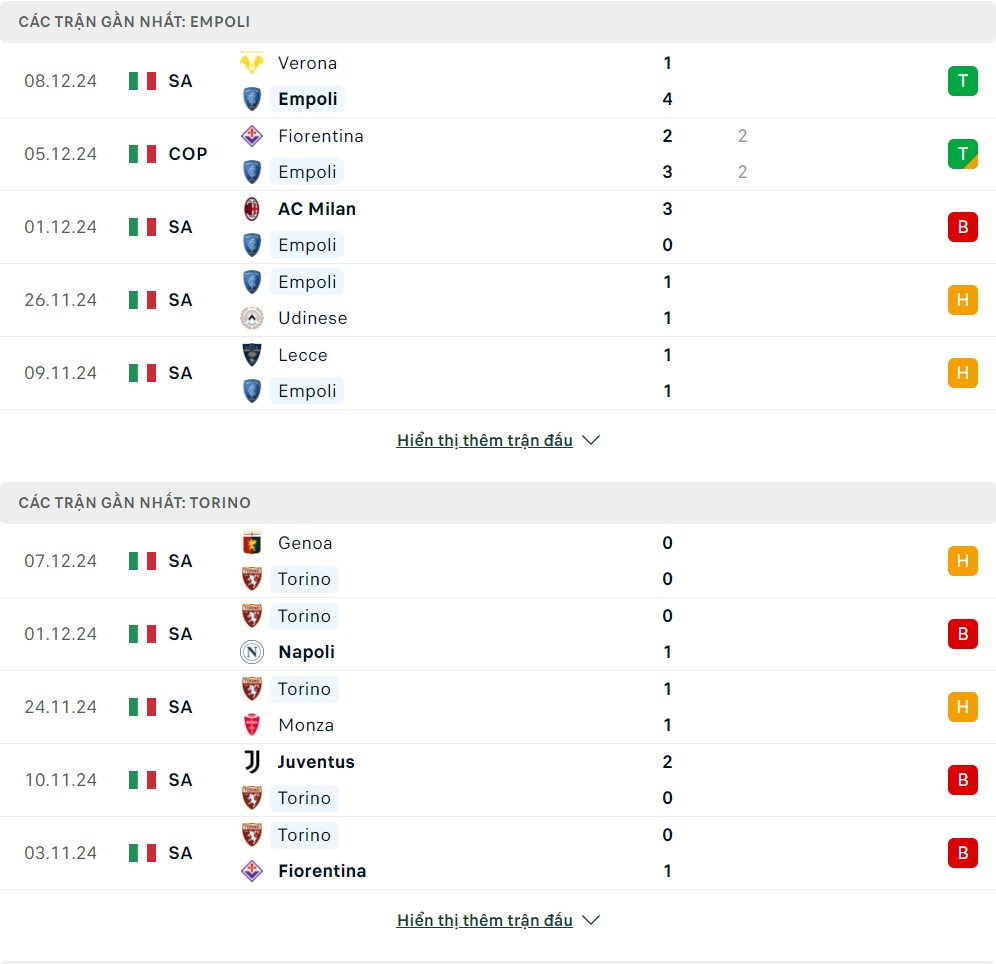Open the green T badge for Verona match

[x=962, y=81]
